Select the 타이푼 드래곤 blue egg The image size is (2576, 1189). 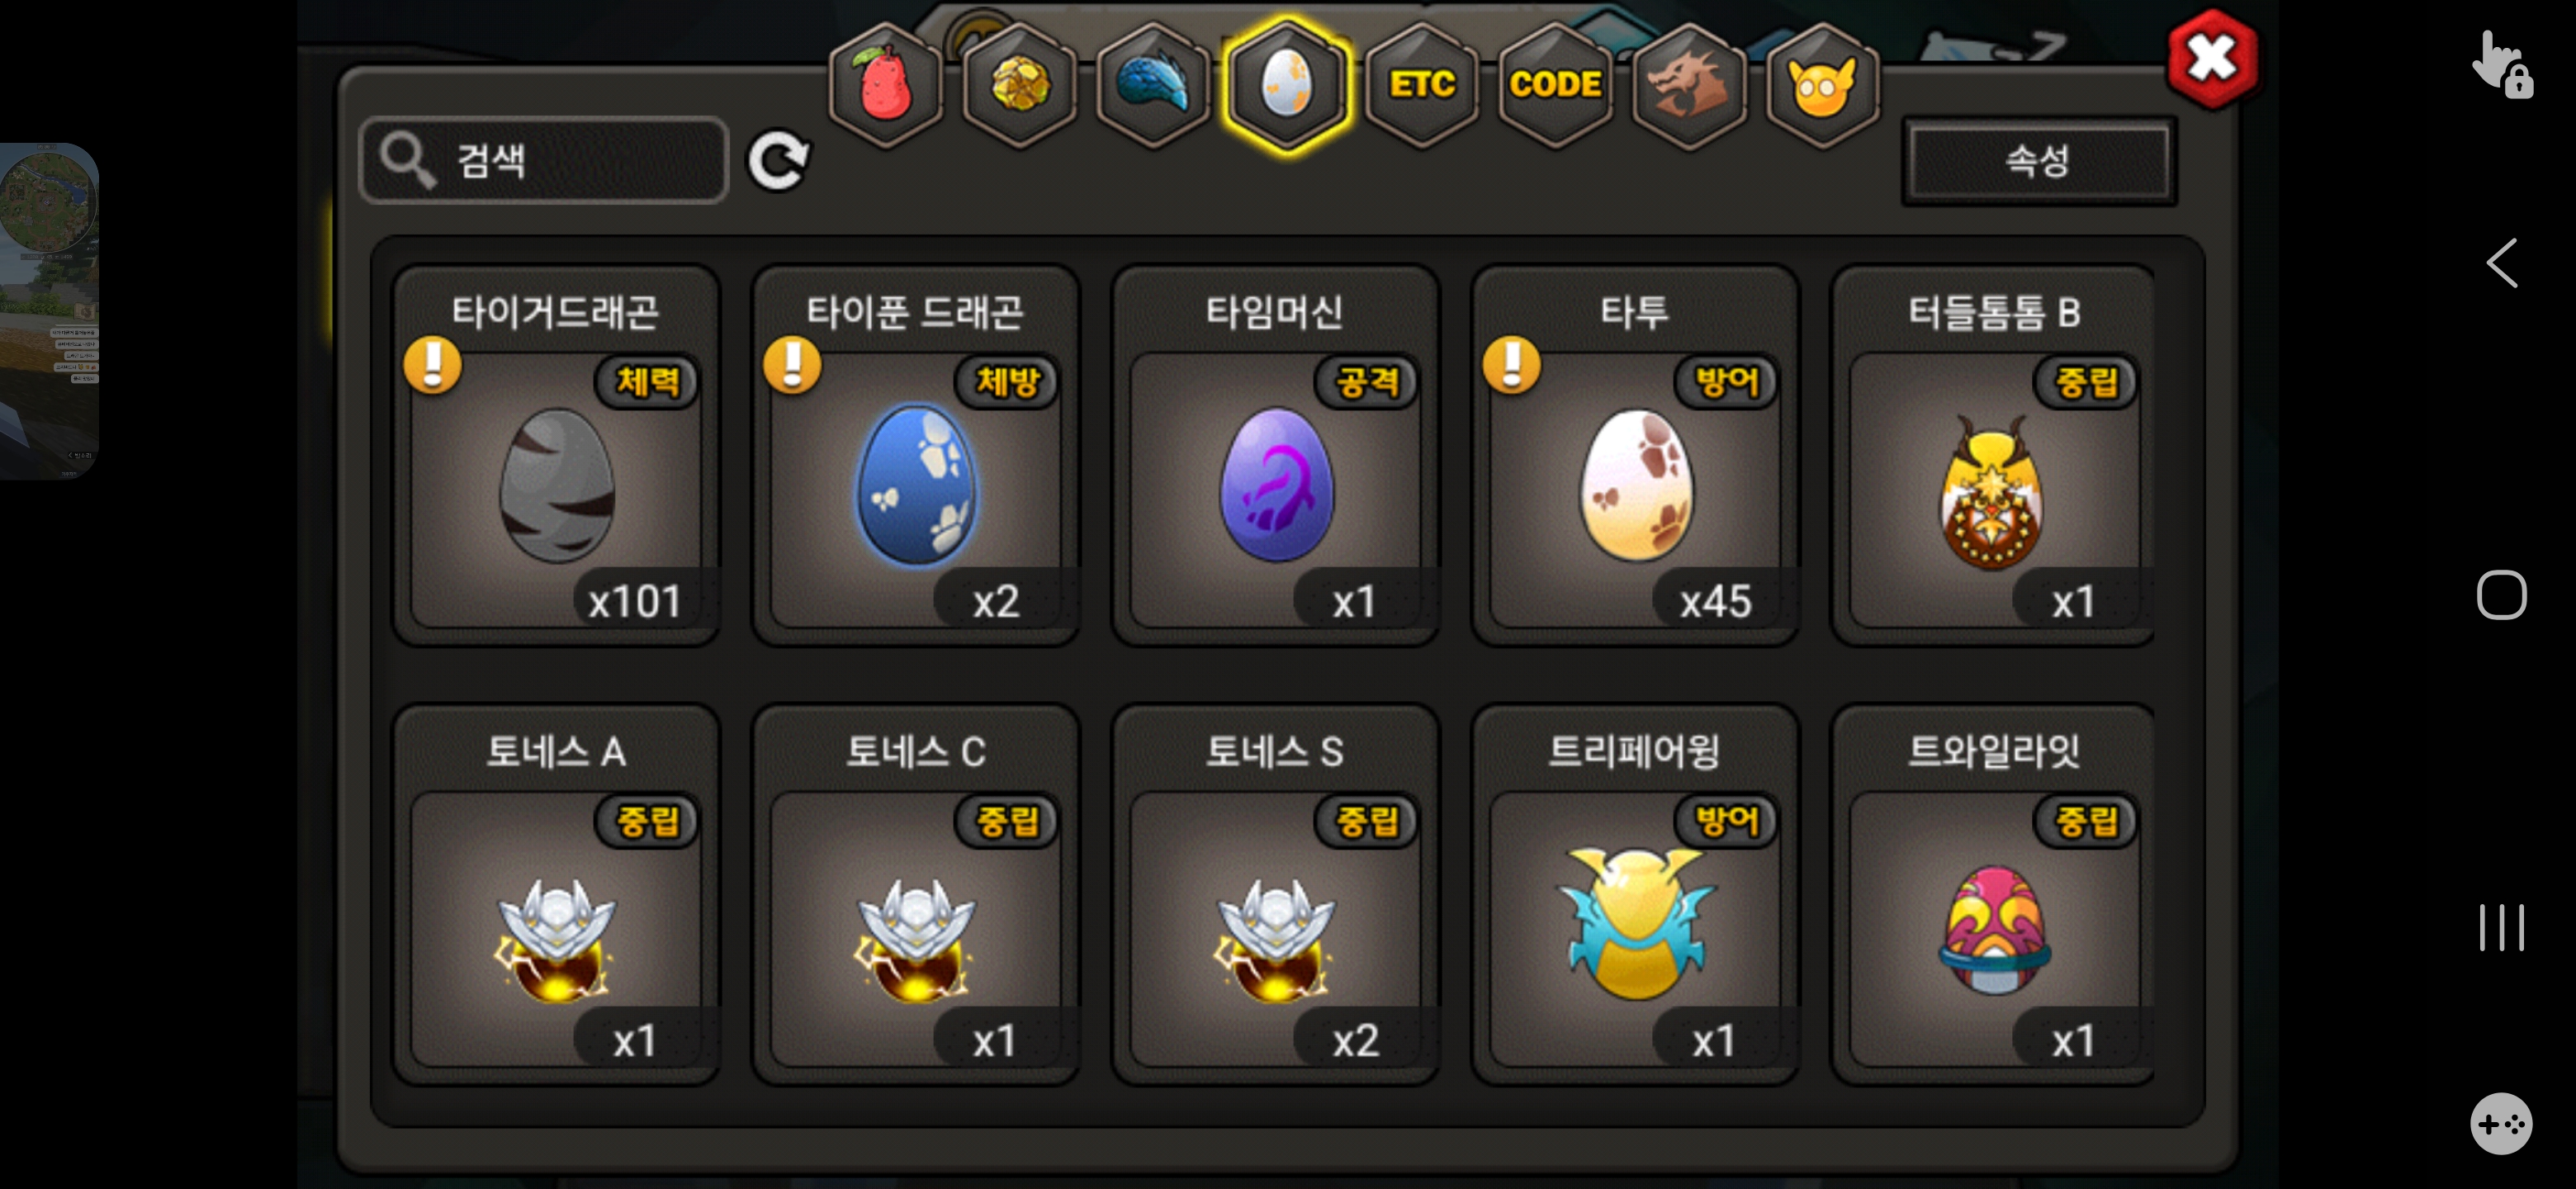pyautogui.click(x=915, y=455)
